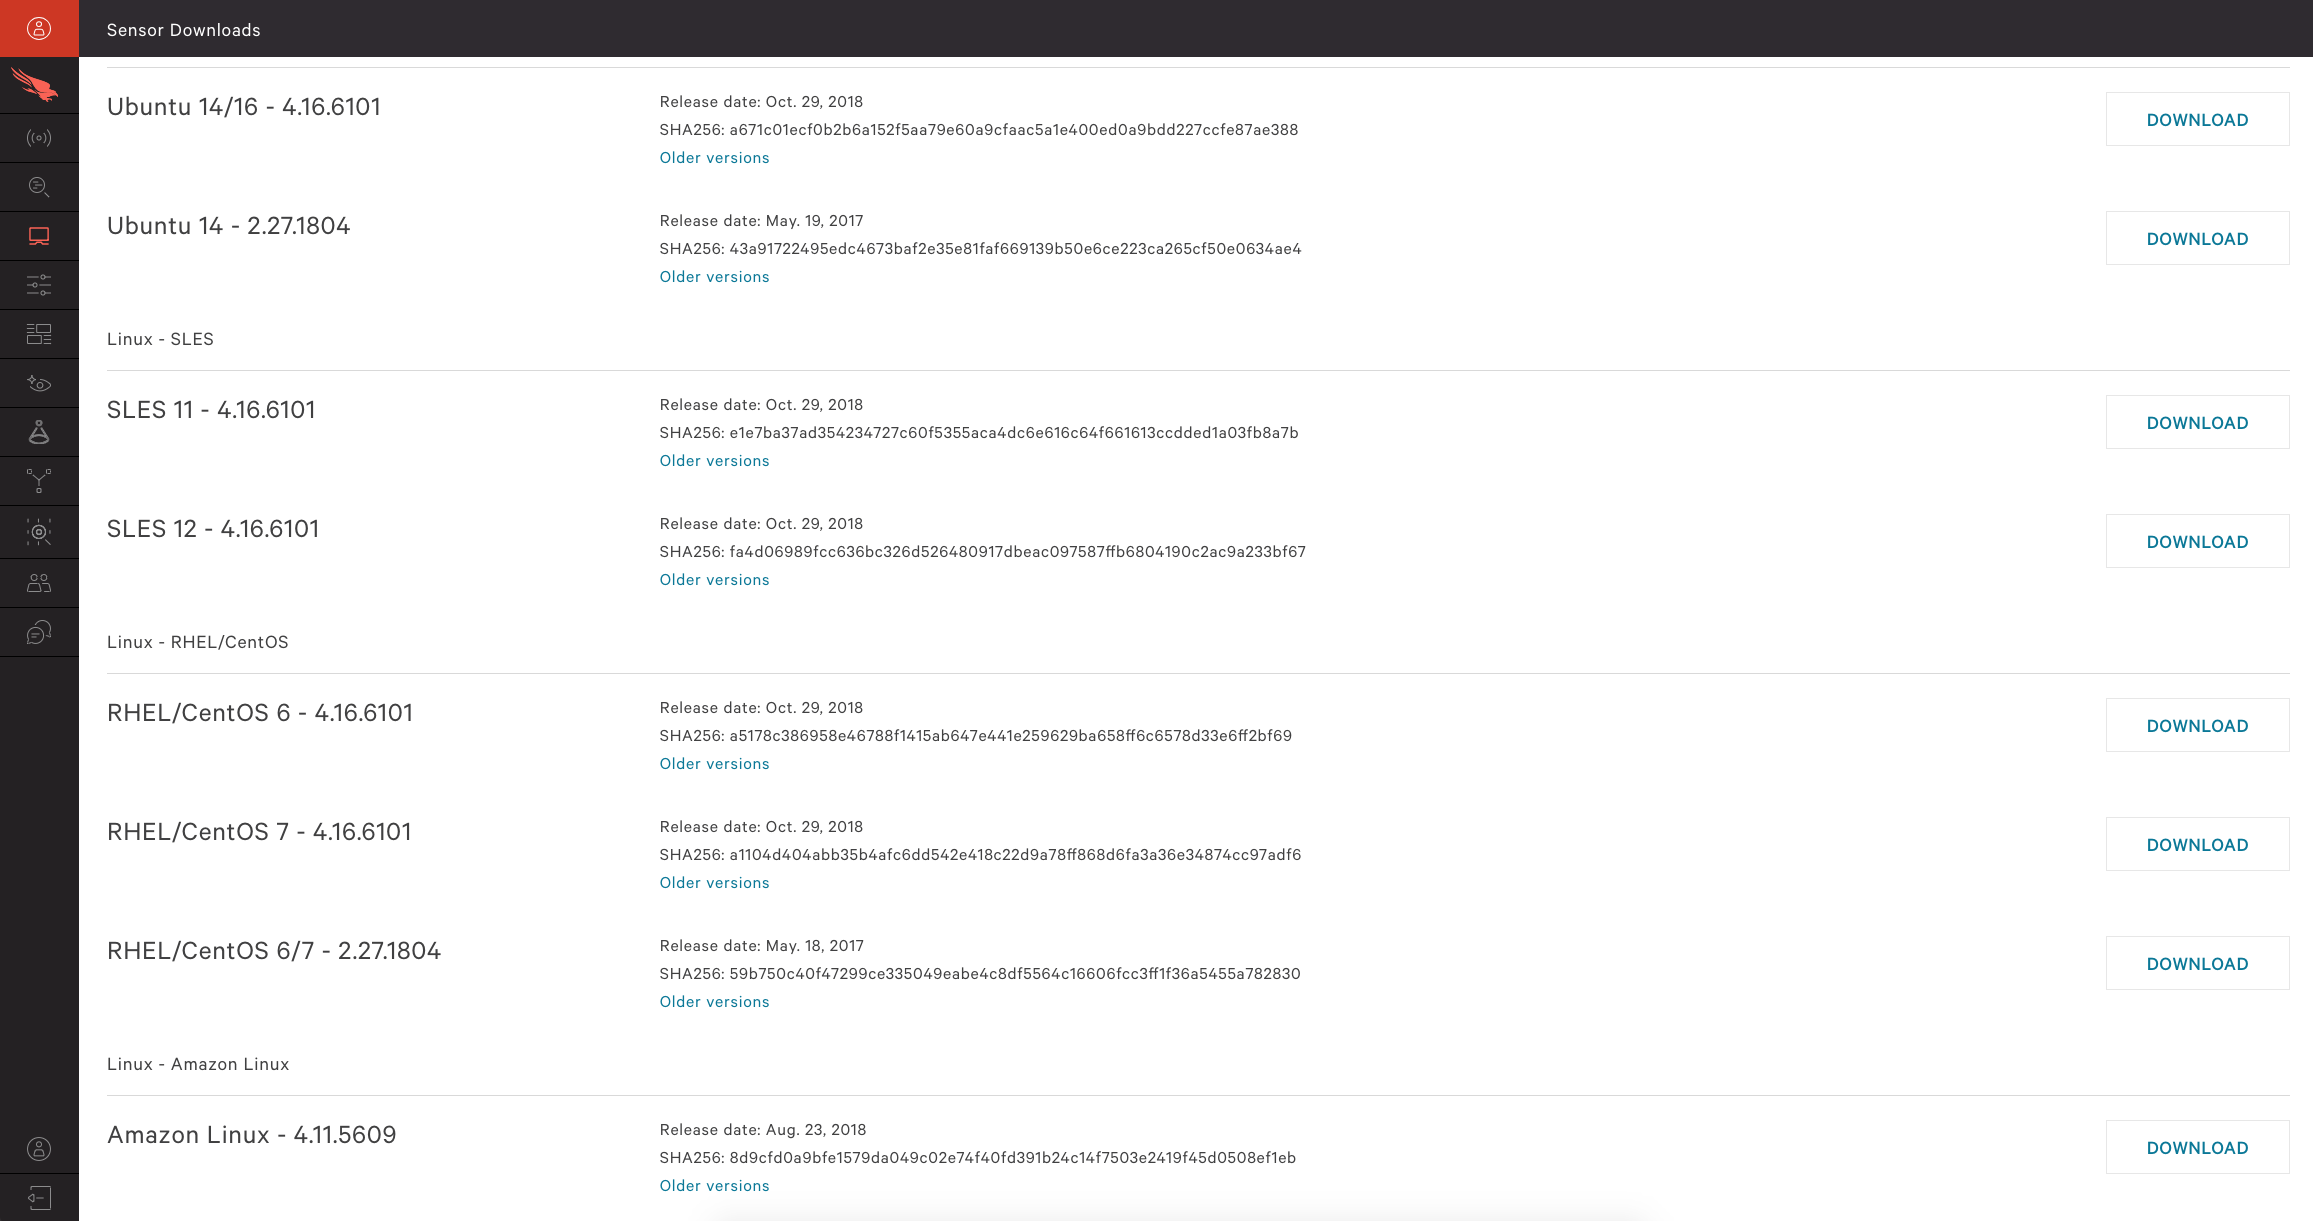The width and height of the screenshot is (2313, 1221).
Task: Open the Users people icon in sidebar
Action: click(x=39, y=583)
